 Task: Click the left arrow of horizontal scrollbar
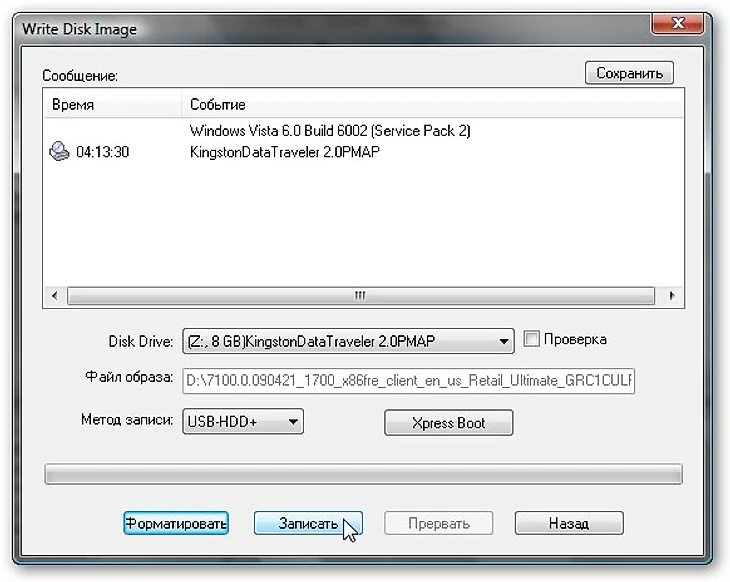pyautogui.click(x=54, y=296)
